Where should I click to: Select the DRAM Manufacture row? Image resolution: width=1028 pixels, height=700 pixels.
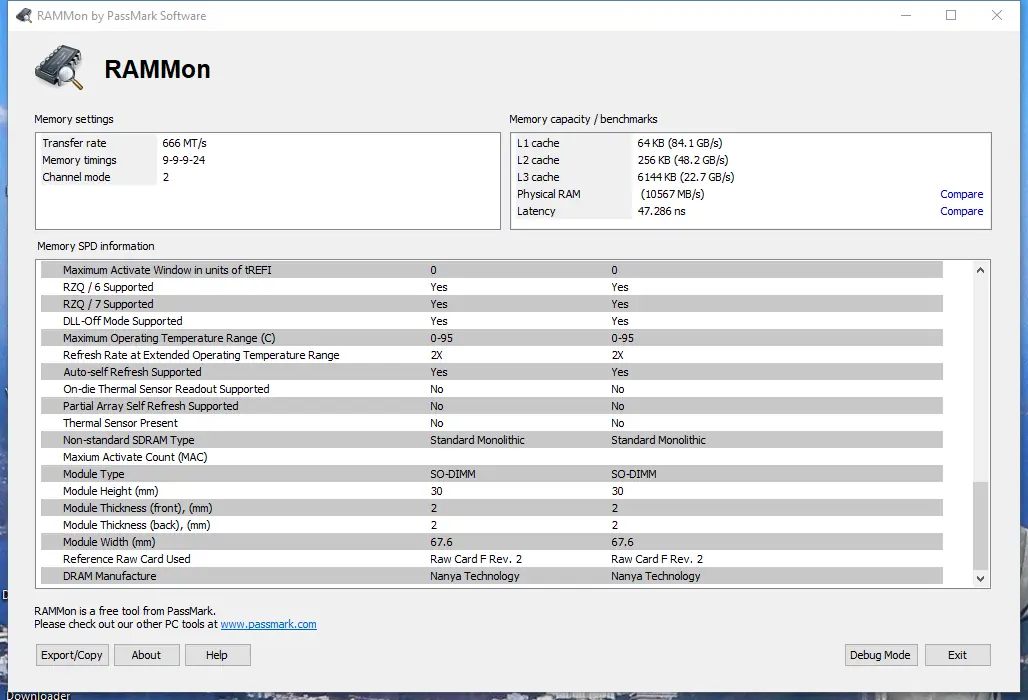492,576
